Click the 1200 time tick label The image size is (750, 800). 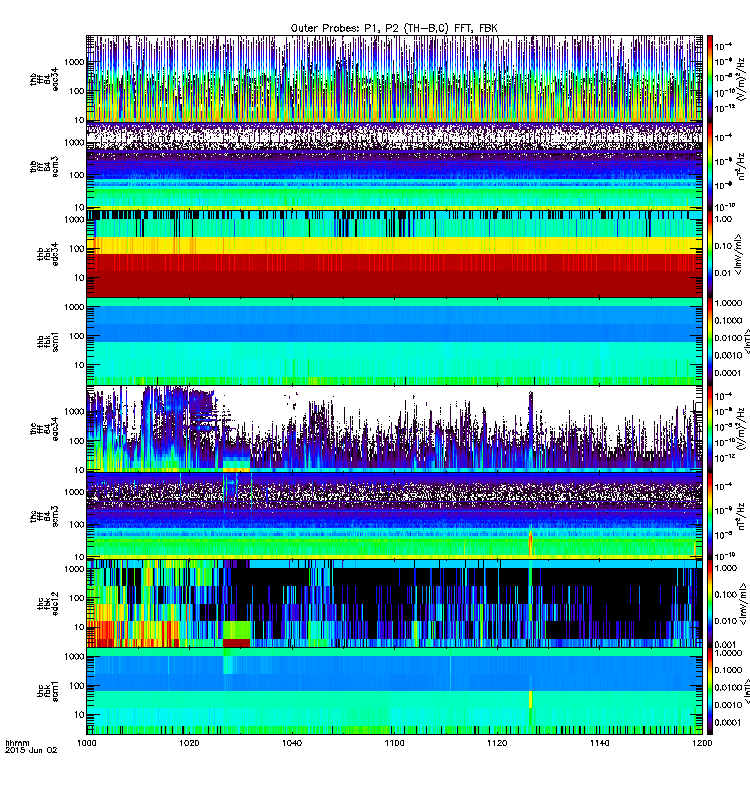tap(702, 743)
